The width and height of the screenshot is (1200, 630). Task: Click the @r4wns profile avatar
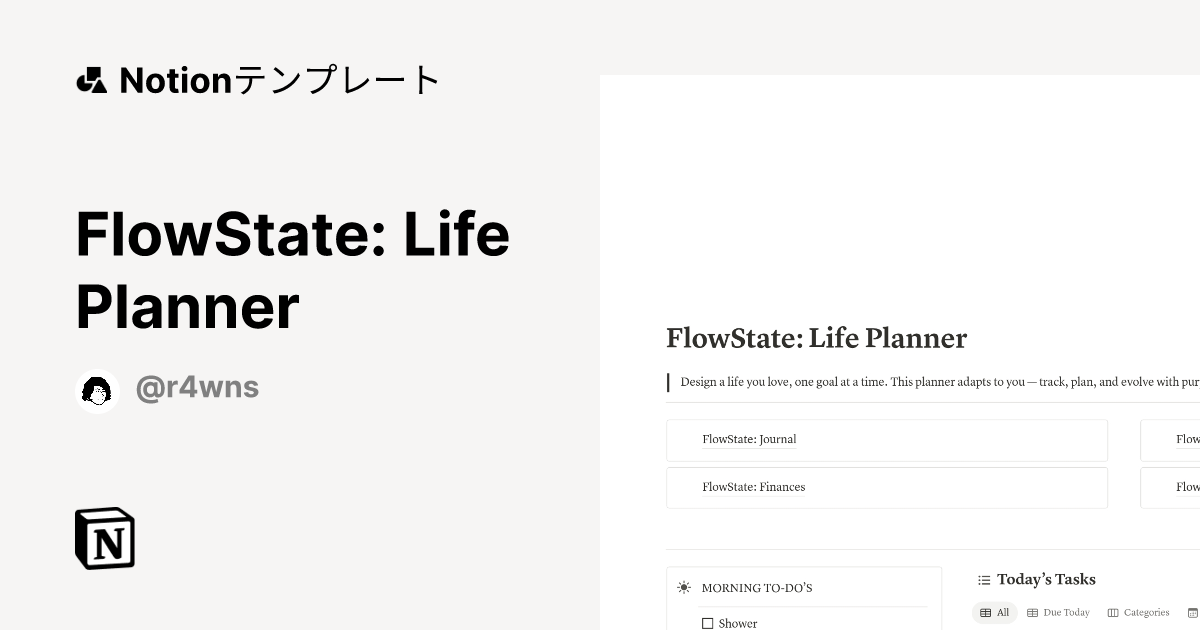coord(97,391)
